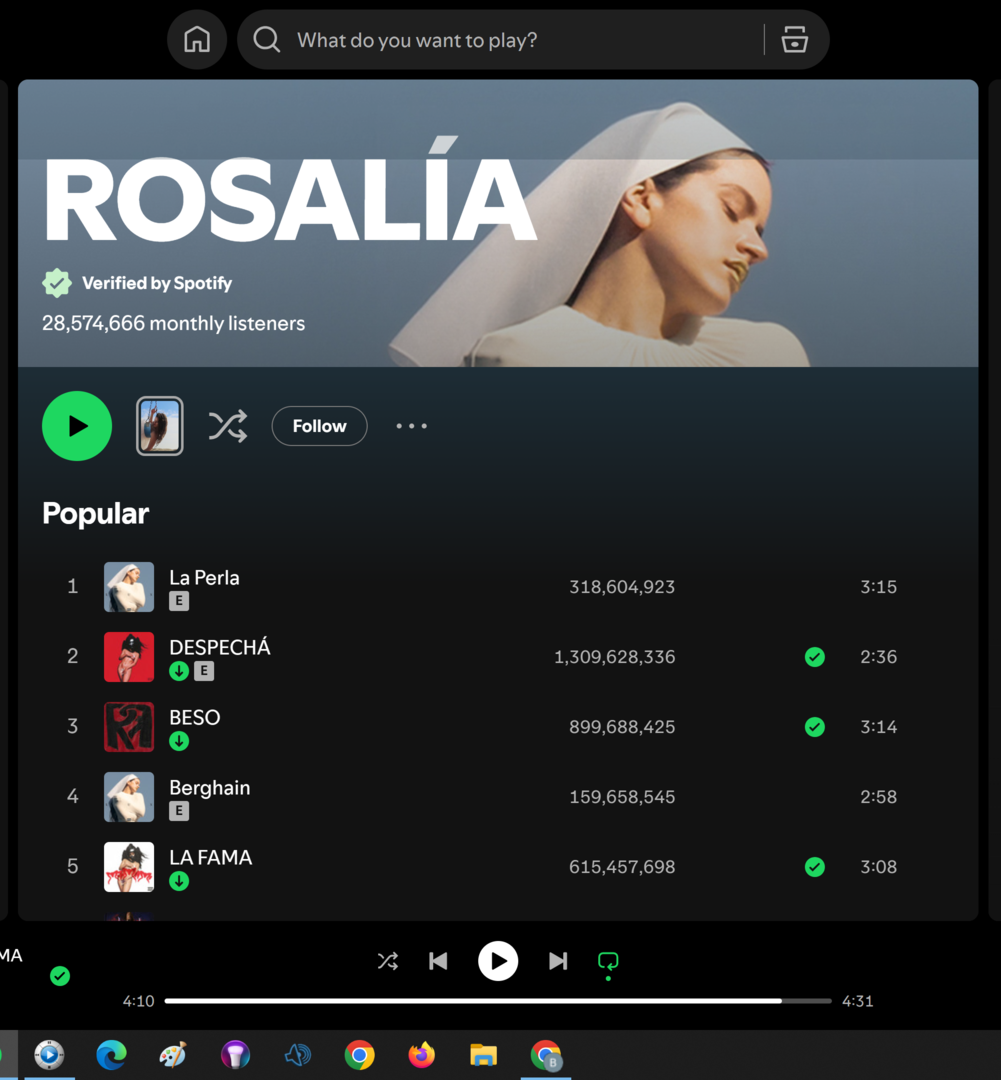The image size is (1001, 1080).
Task: Seek using the playback progress bar
Action: click(498, 1001)
